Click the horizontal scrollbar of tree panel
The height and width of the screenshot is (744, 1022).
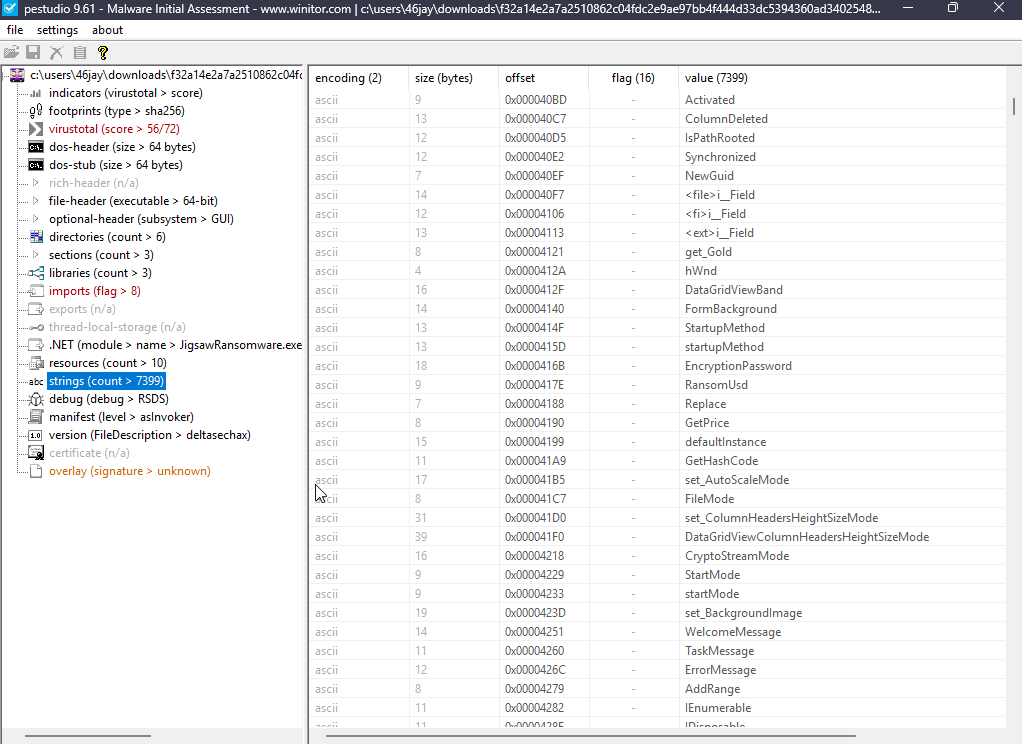[x=88, y=736]
